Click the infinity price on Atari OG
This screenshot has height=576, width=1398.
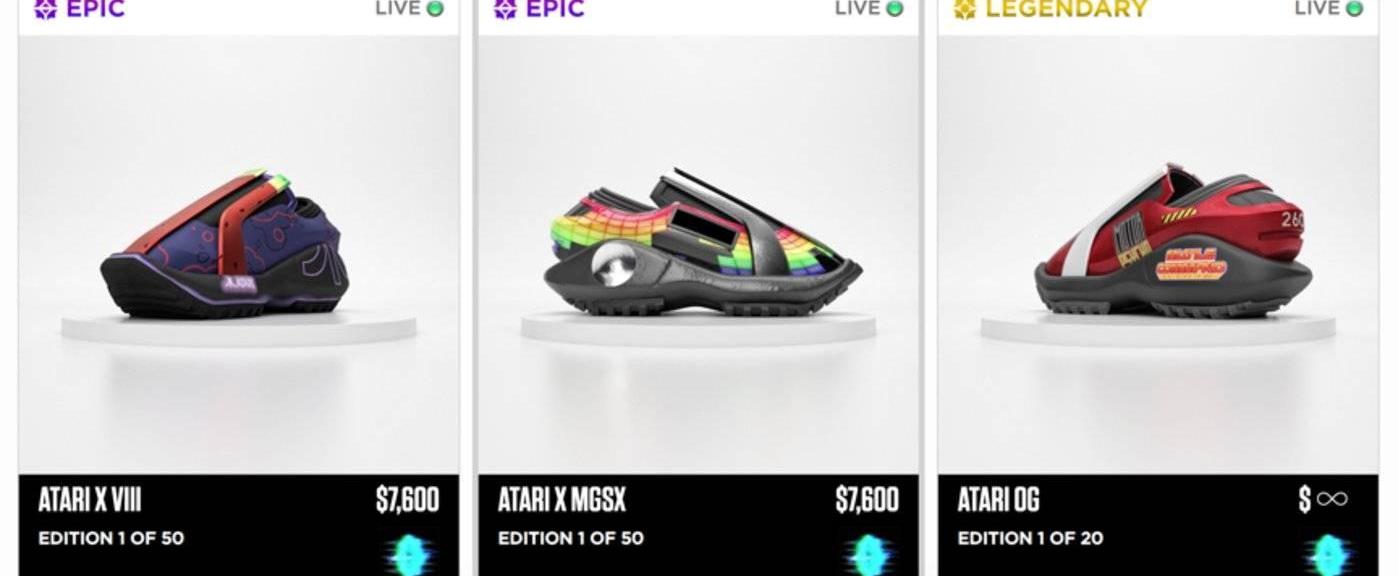1323,499
